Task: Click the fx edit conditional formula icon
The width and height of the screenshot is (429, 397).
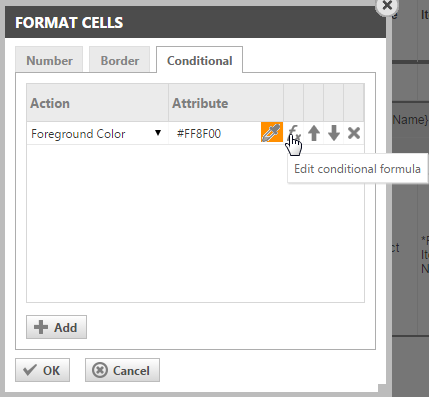Action: tap(294, 133)
